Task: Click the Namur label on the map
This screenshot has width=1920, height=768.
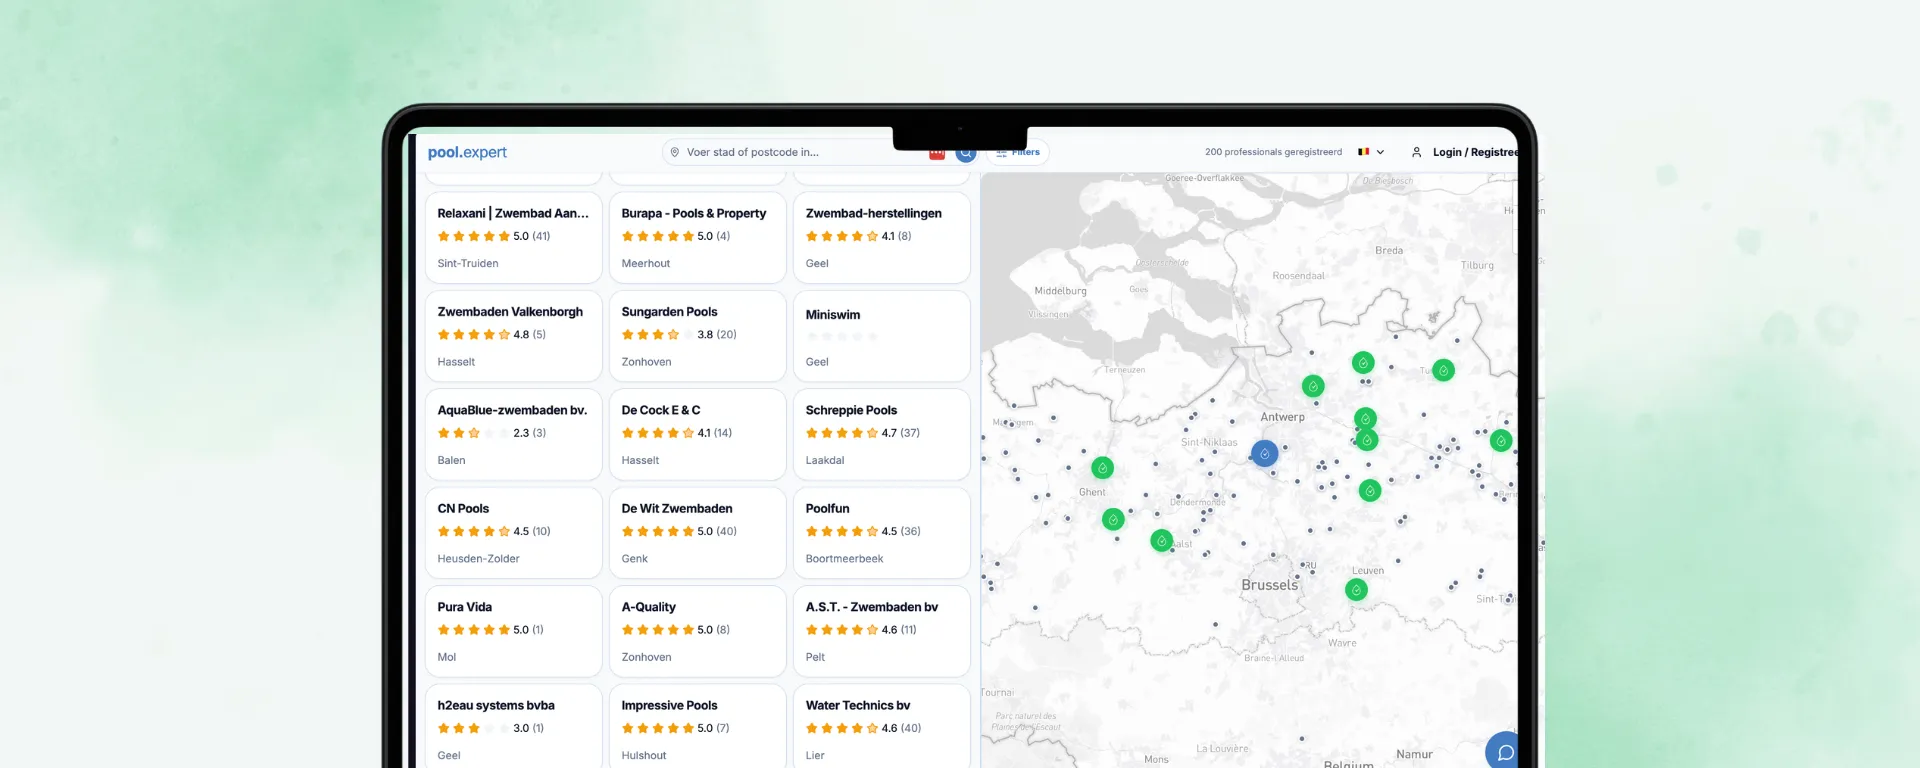Action: click(1414, 754)
